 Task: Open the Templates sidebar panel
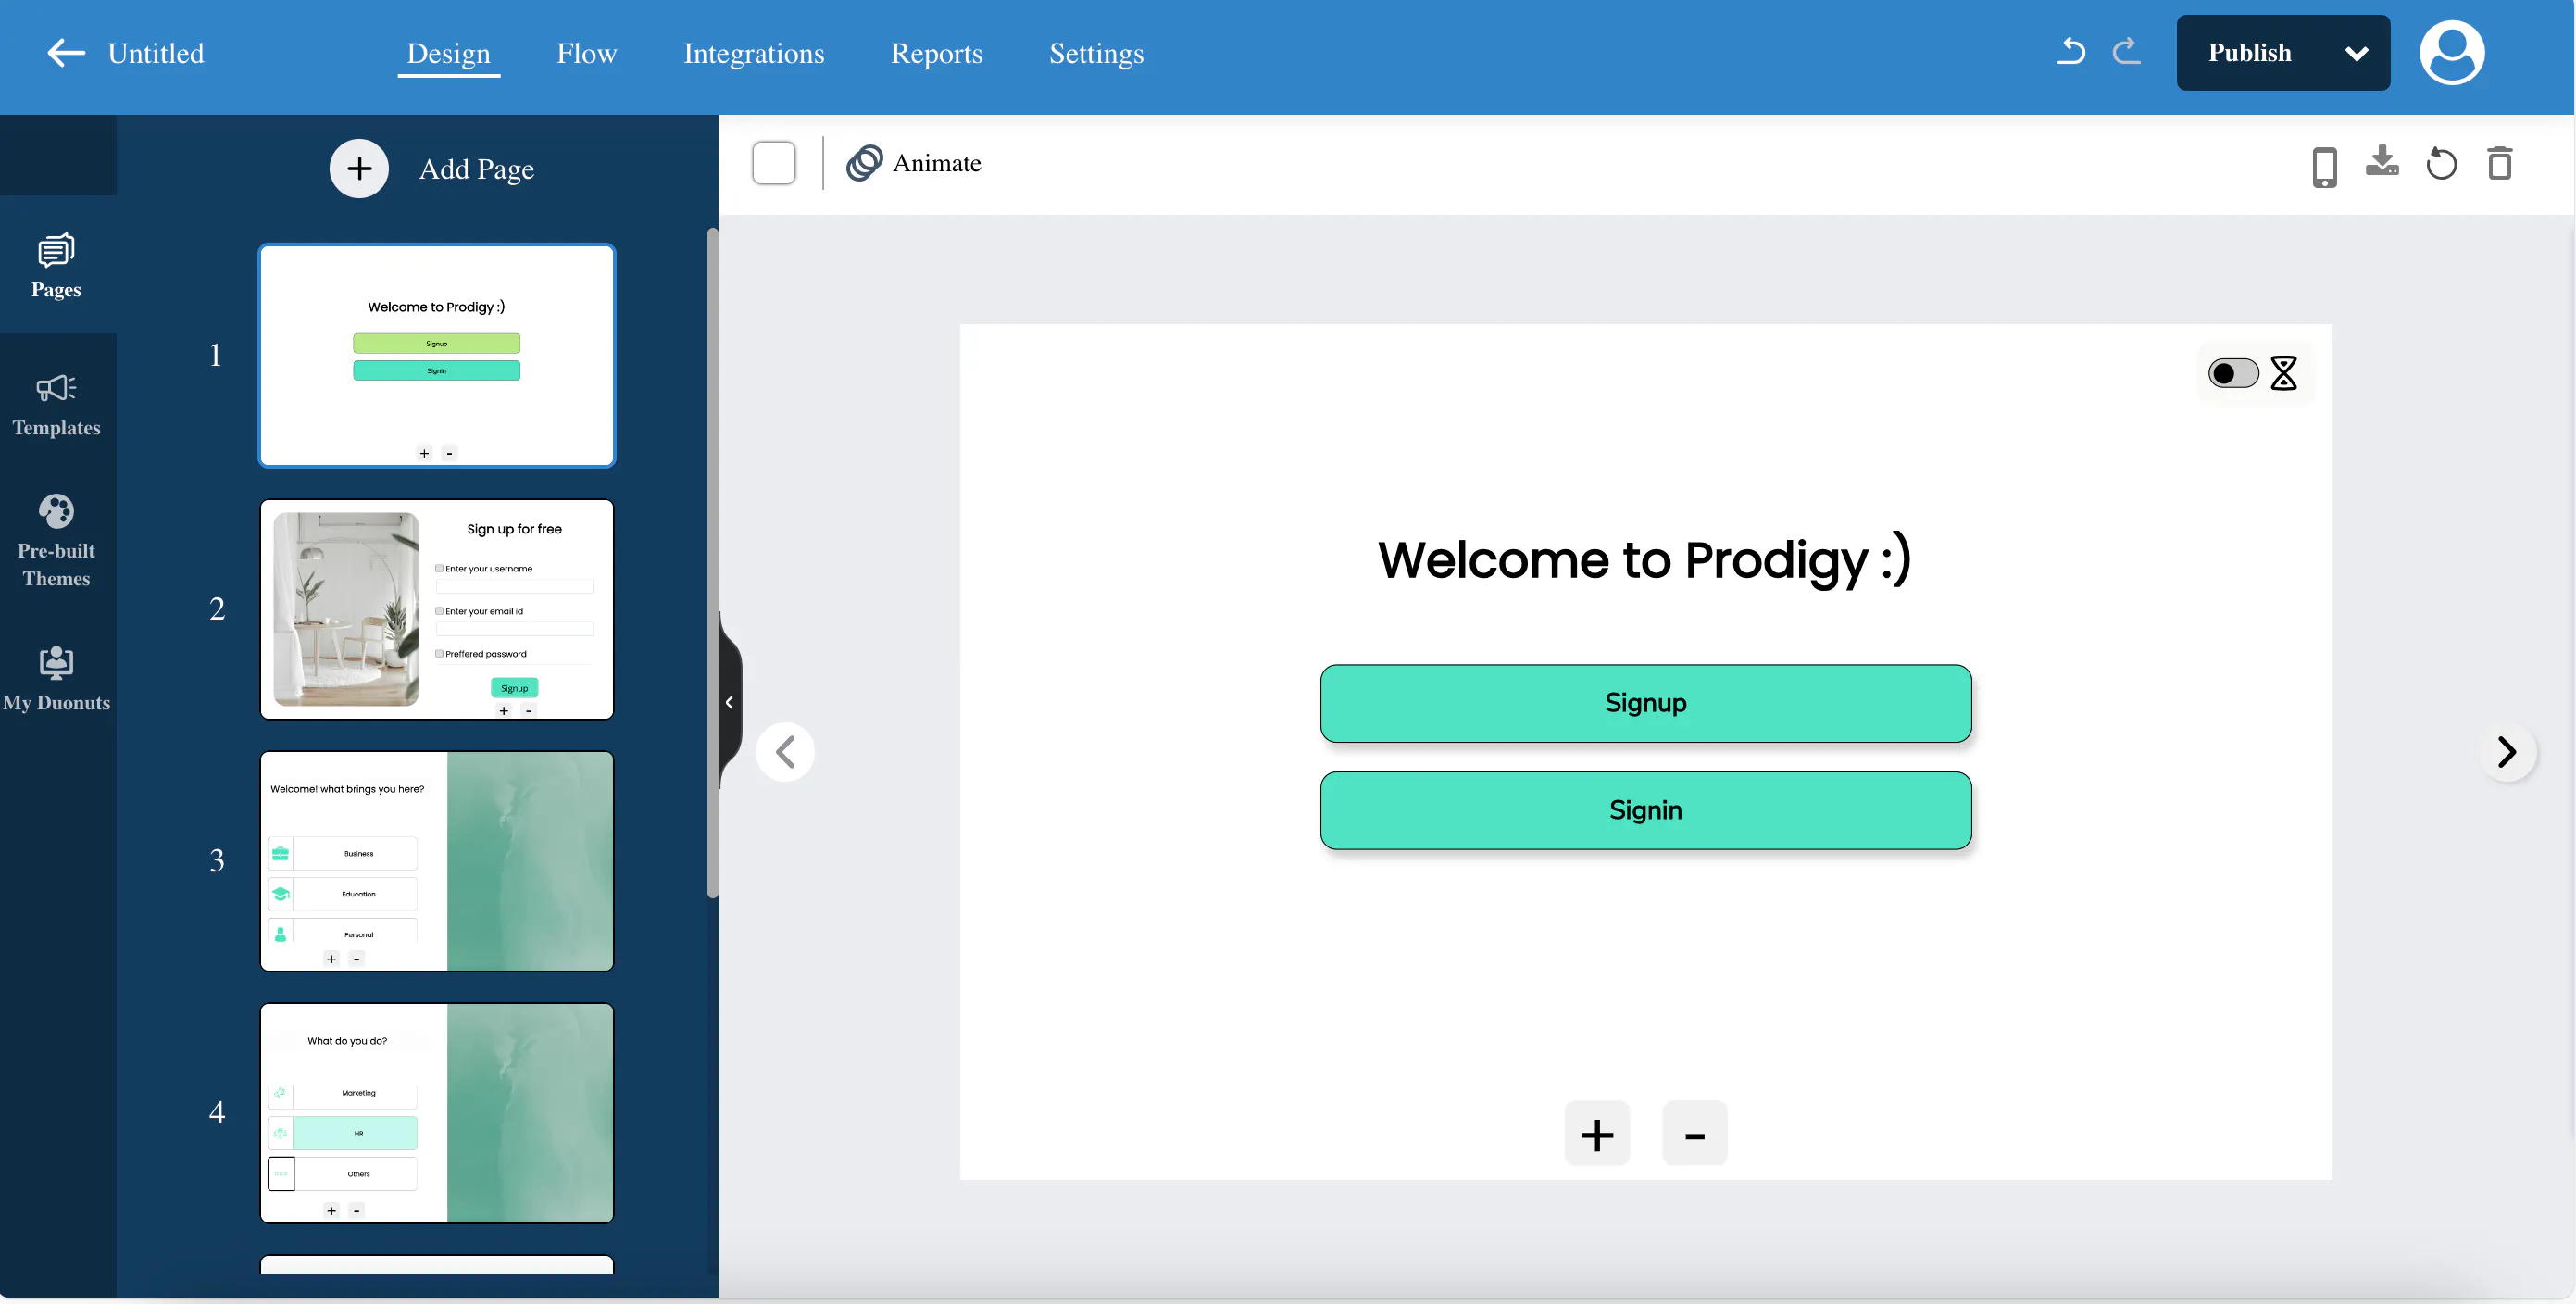coord(56,405)
